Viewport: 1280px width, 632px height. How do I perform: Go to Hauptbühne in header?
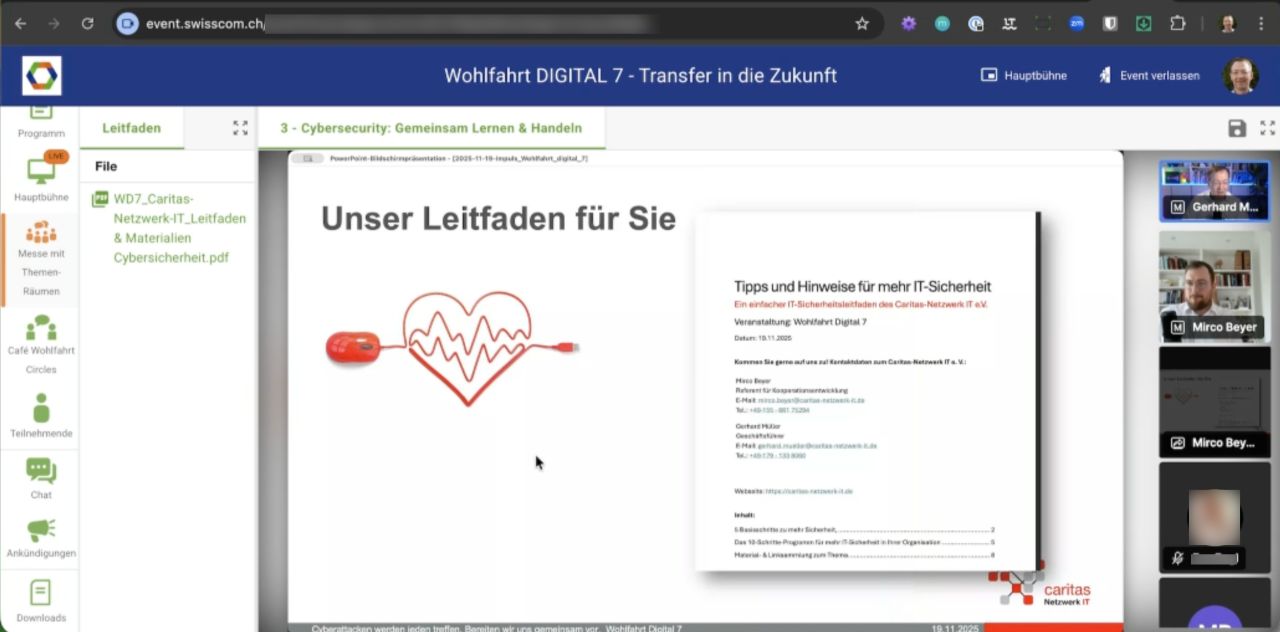point(1023,75)
